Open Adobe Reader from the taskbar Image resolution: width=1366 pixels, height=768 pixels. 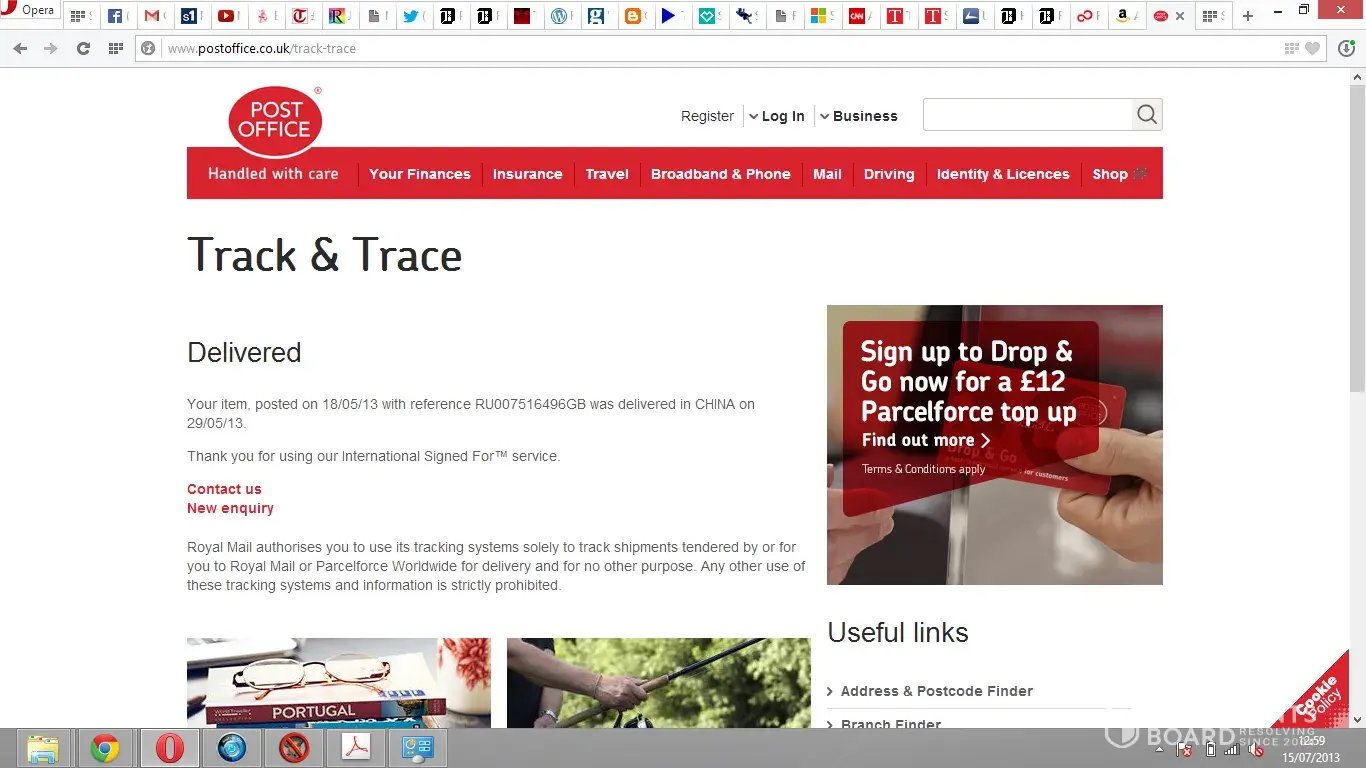click(x=357, y=748)
